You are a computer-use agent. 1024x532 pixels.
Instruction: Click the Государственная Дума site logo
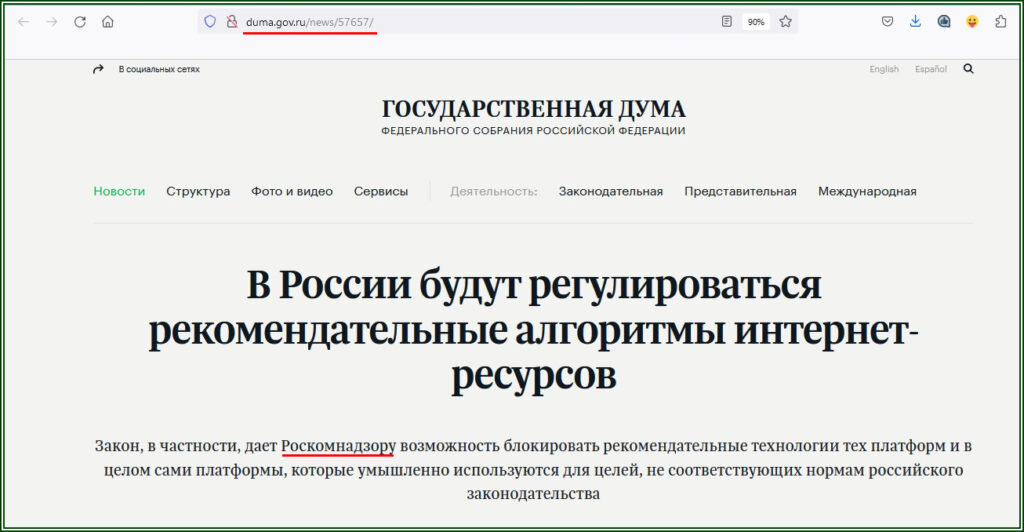(534, 109)
